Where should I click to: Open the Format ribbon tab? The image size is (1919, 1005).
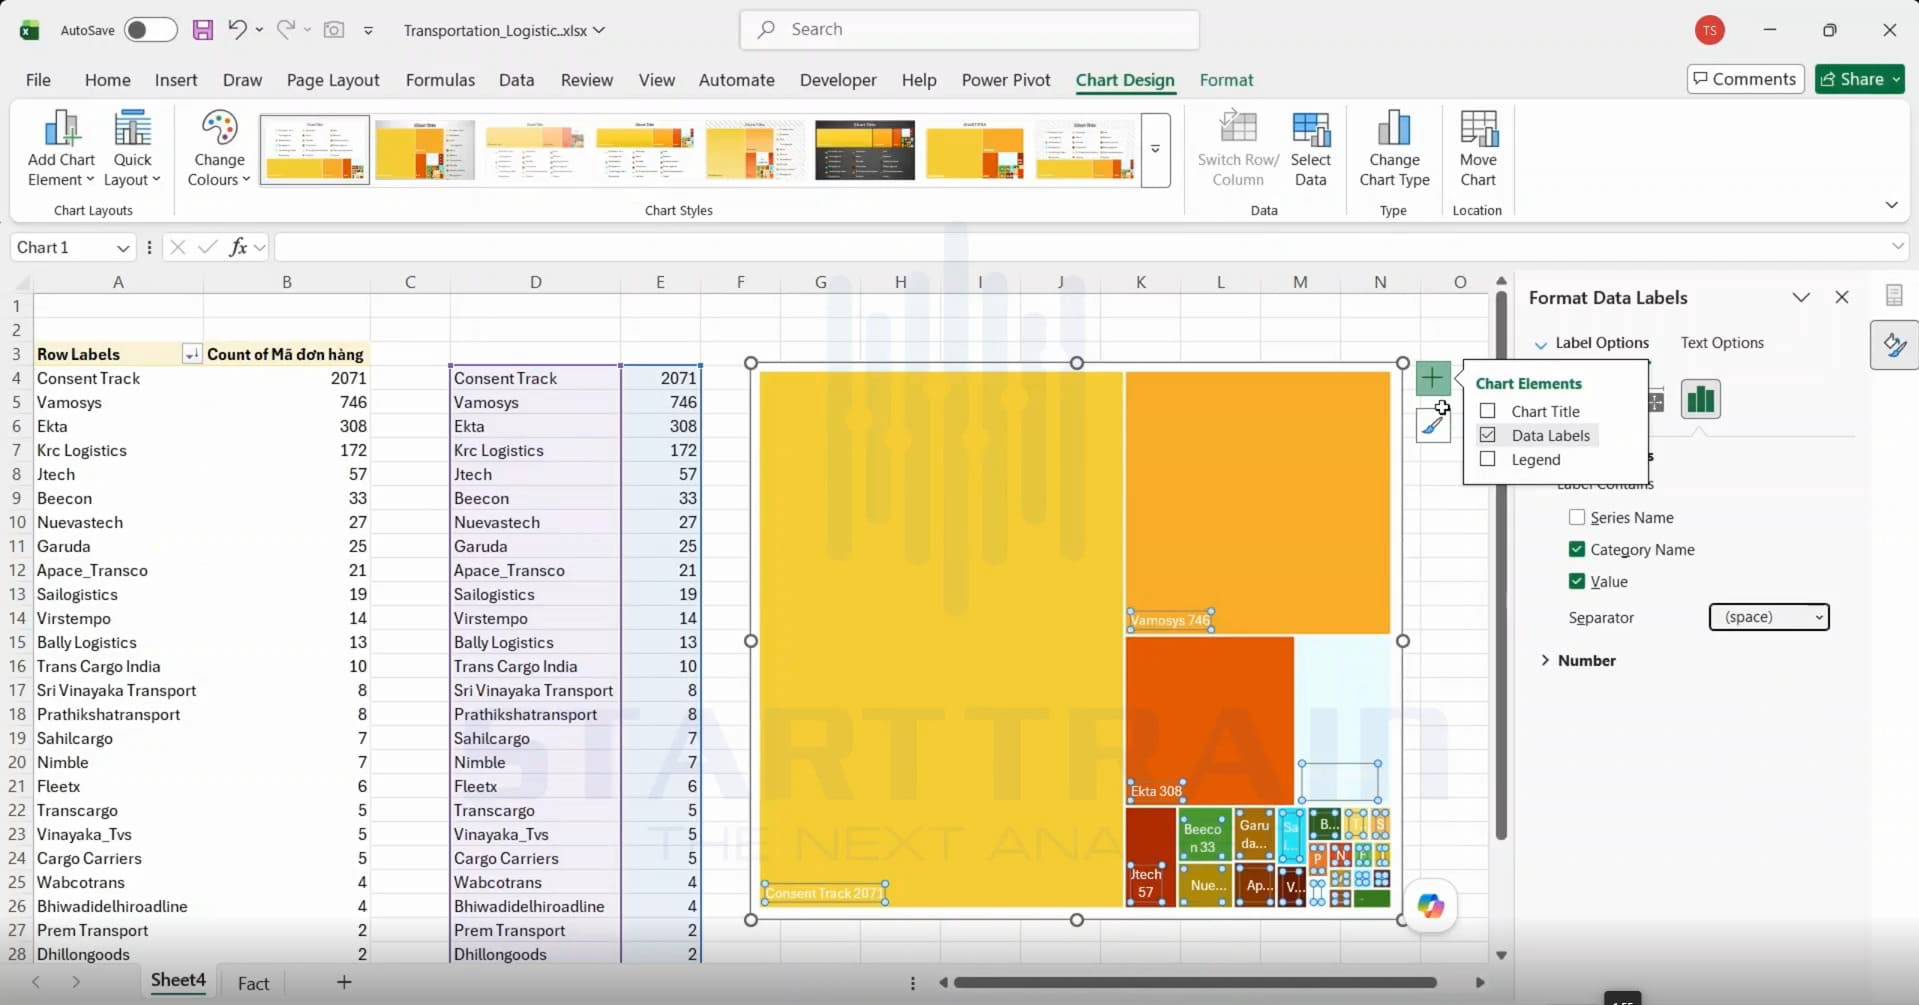[1226, 80]
